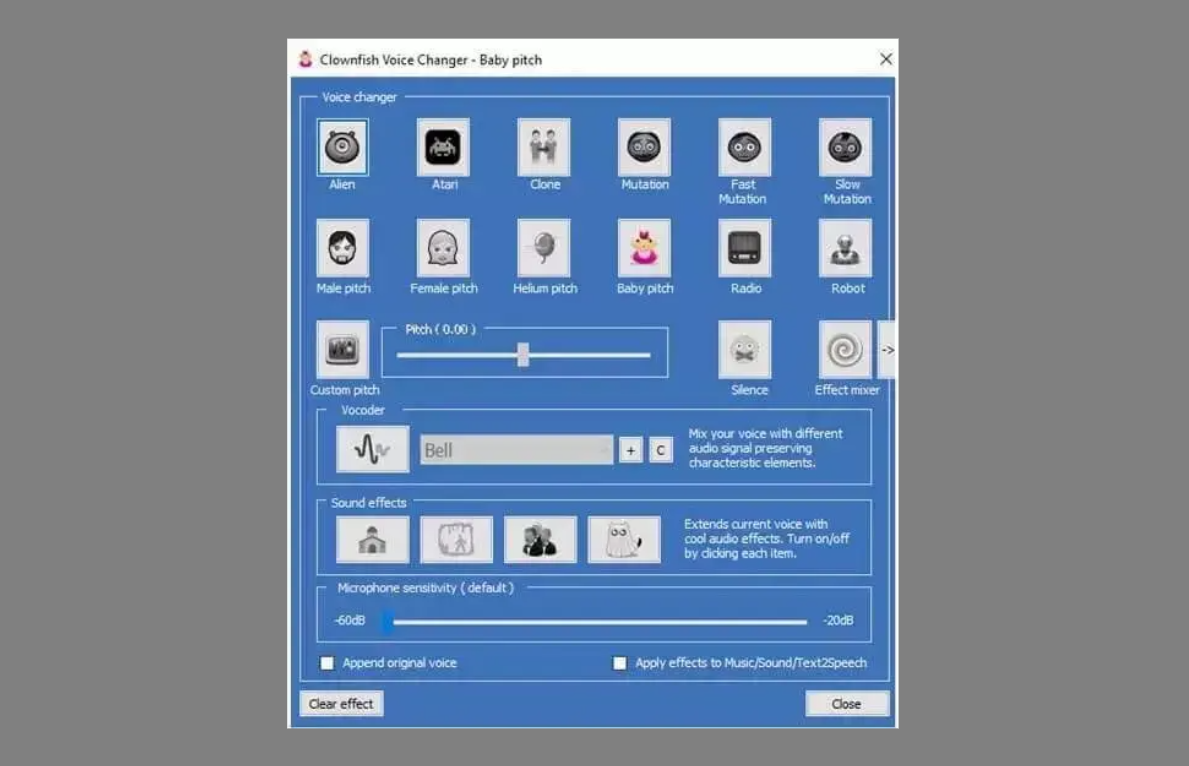Check Append original voice
The height and width of the screenshot is (766, 1189).
coord(327,663)
